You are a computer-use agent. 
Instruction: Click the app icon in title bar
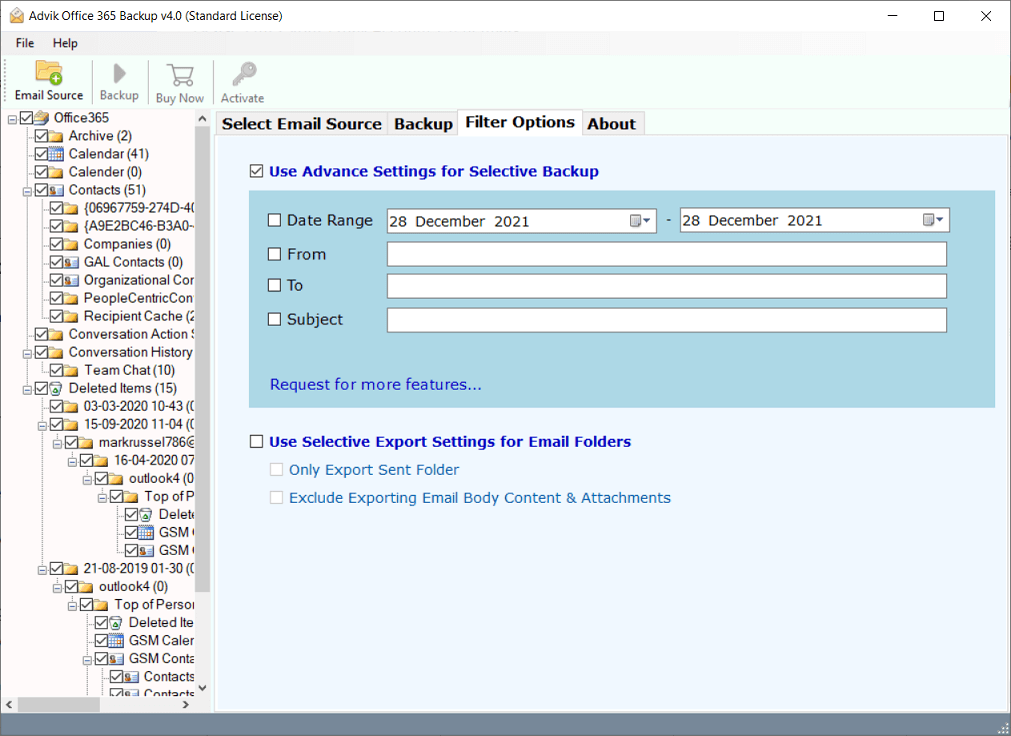(17, 15)
